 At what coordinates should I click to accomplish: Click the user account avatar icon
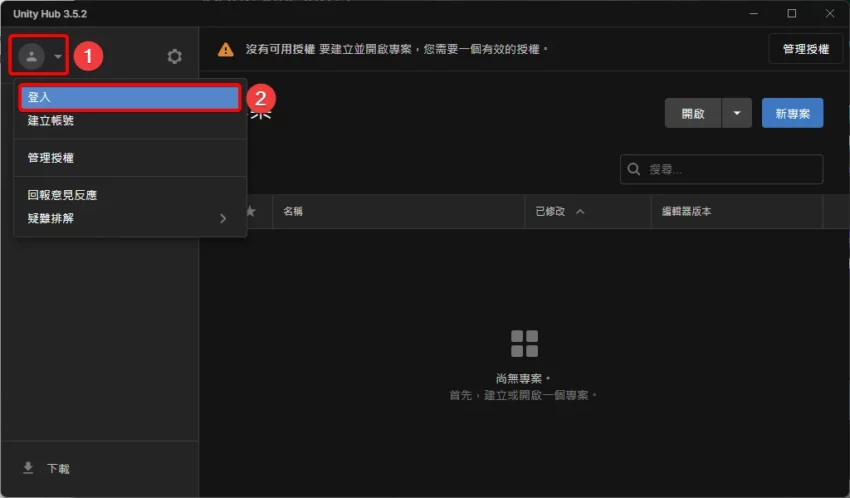pos(31,56)
